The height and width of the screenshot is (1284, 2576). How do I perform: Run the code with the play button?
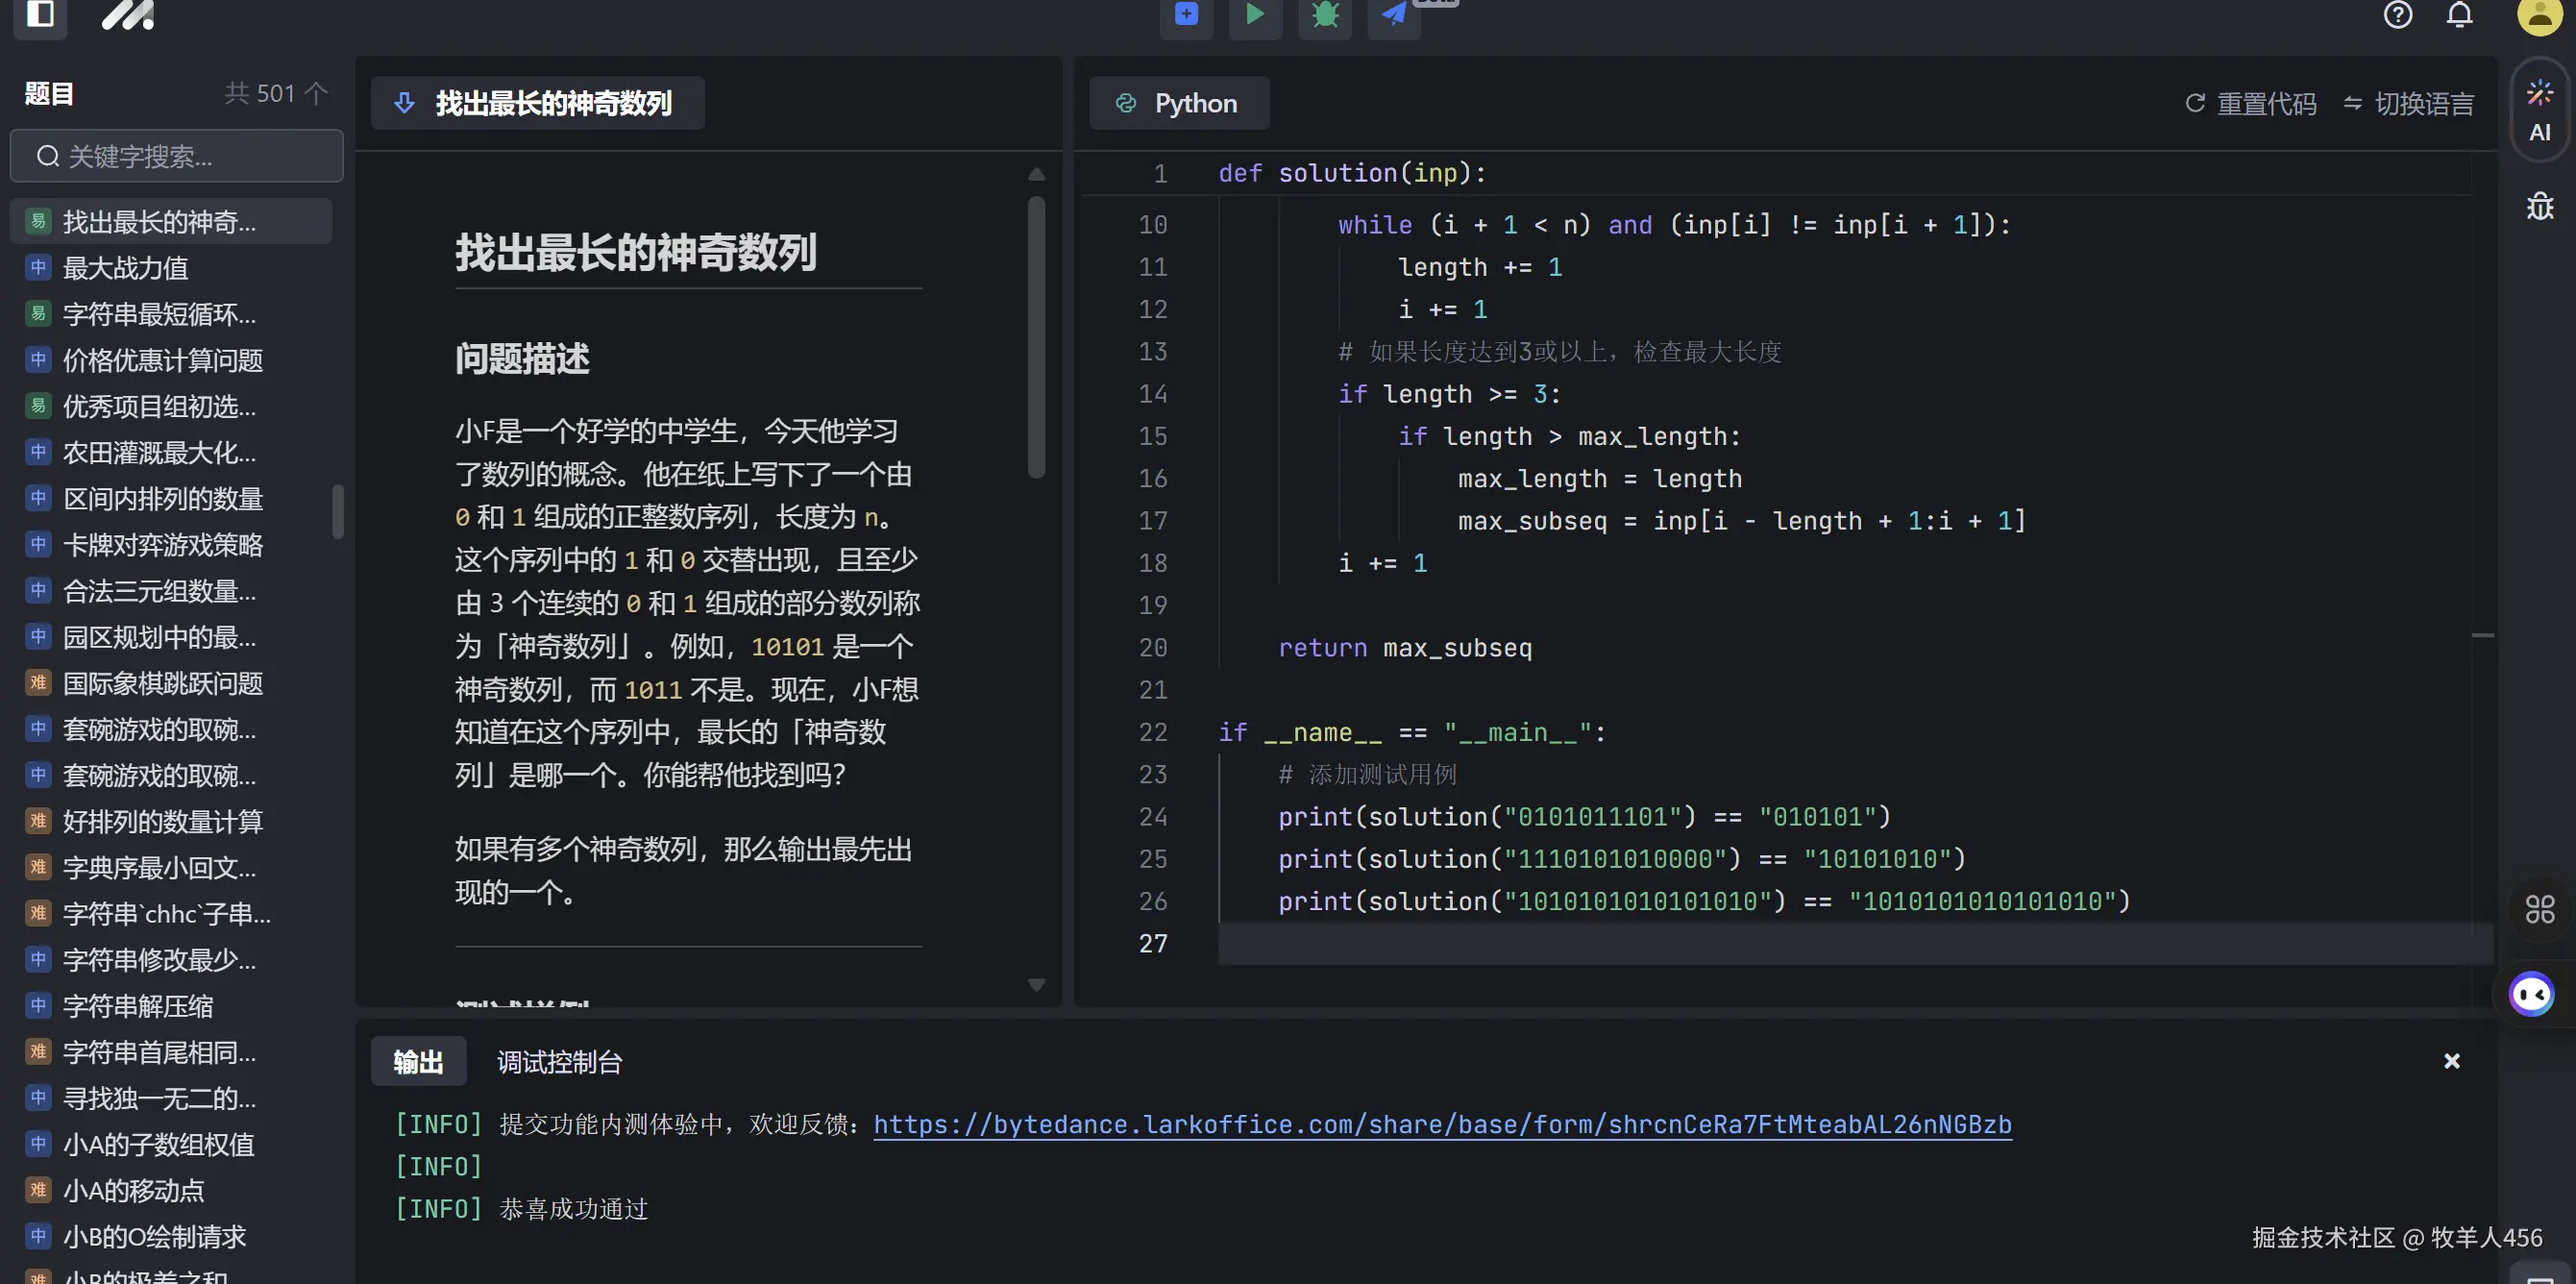coord(1254,14)
